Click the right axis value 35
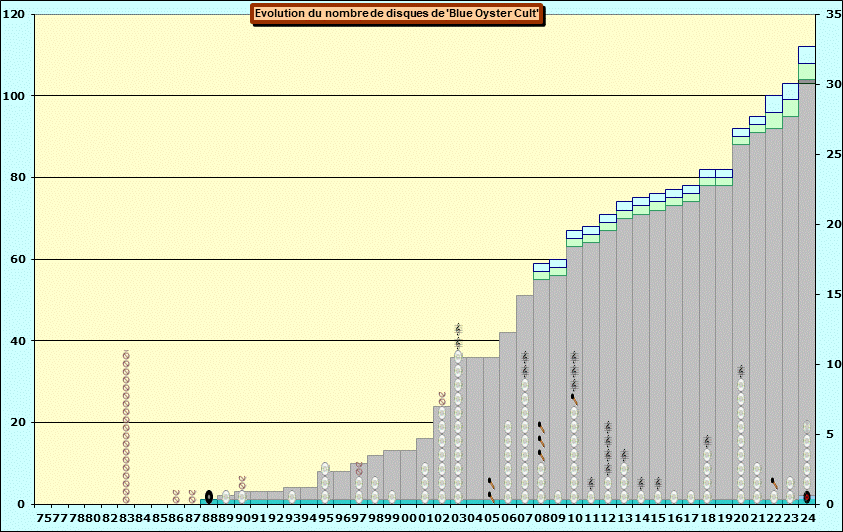This screenshot has width=843, height=532. 834,15
